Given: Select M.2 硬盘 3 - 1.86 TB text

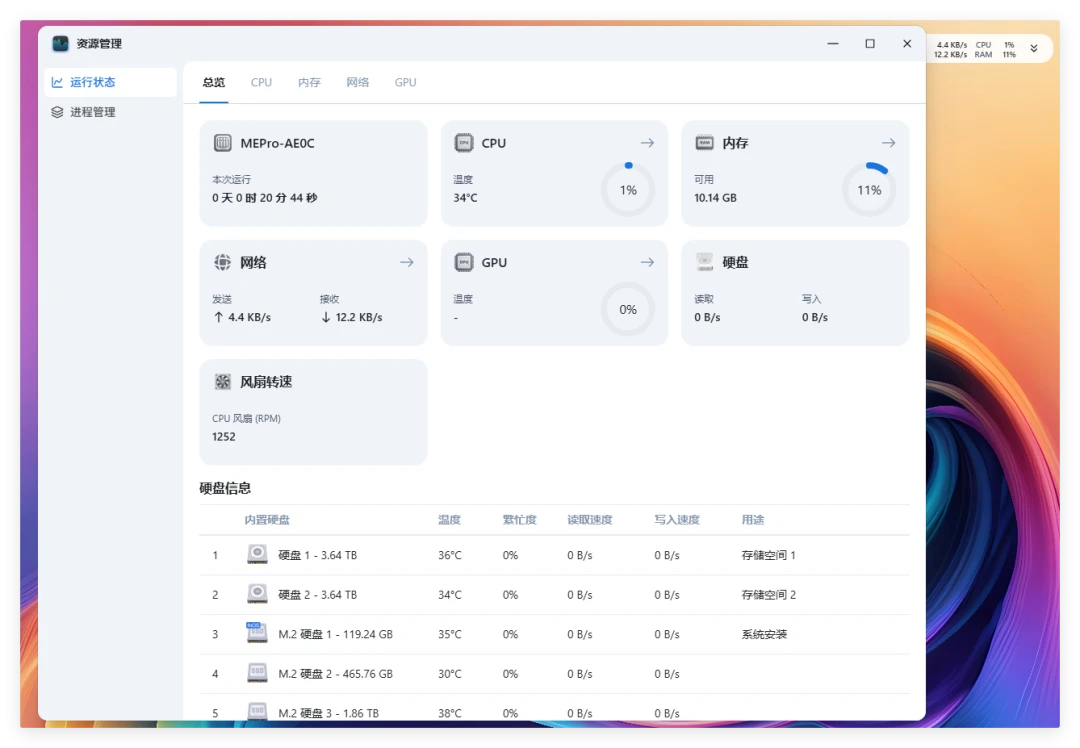Looking at the screenshot, I should tap(329, 713).
